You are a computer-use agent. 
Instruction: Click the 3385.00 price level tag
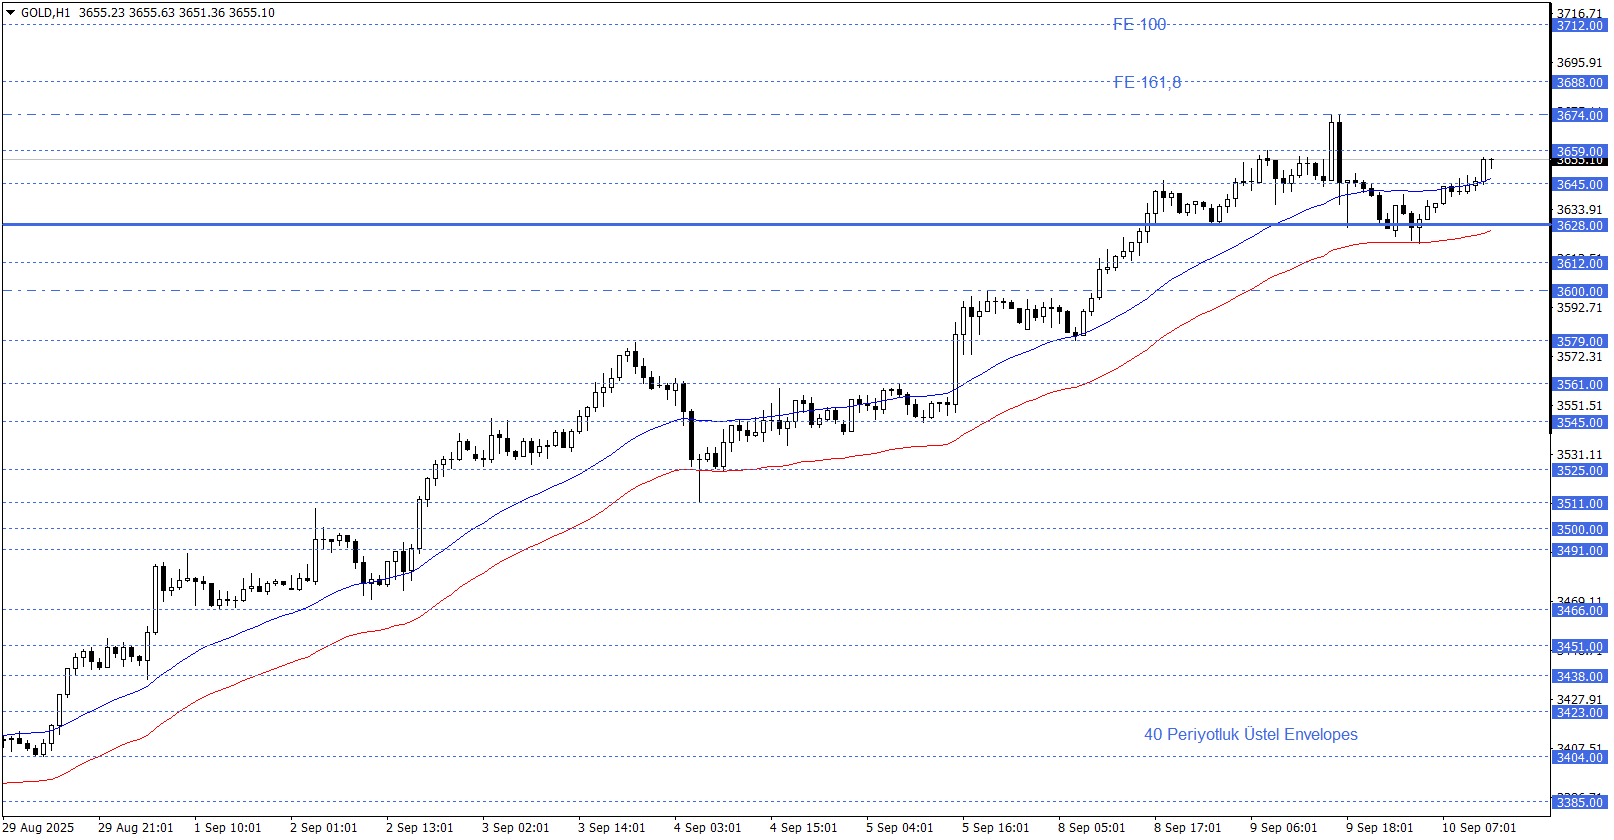(1580, 803)
